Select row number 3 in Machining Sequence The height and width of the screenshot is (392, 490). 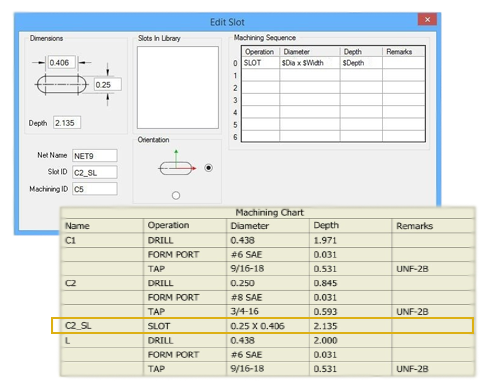pyautogui.click(x=235, y=100)
